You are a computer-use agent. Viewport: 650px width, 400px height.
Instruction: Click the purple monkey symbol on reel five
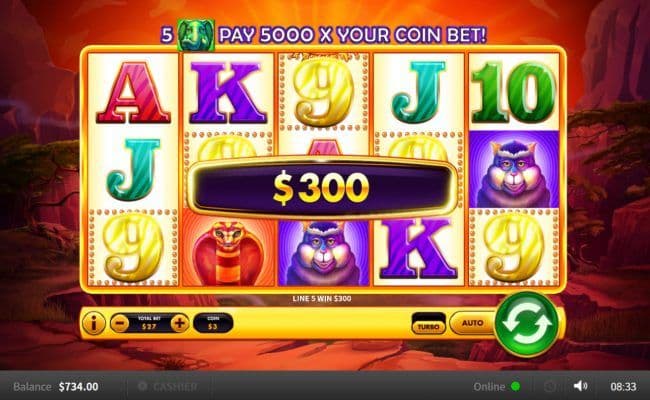[x=514, y=169]
